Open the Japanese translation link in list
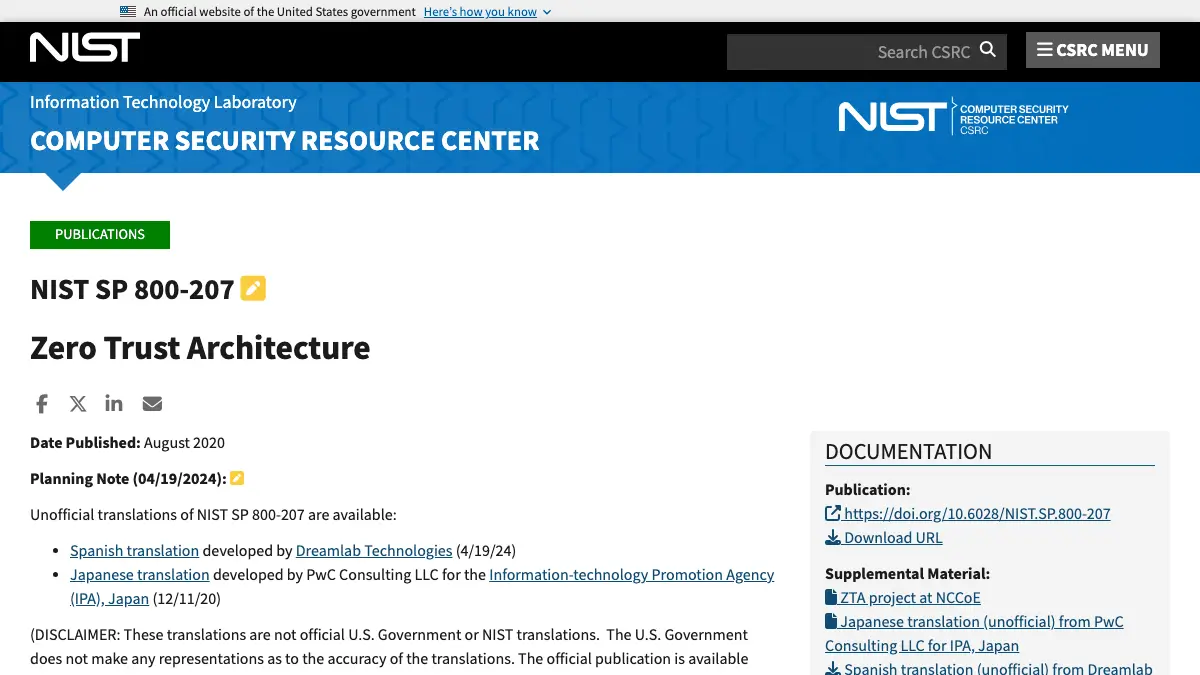The width and height of the screenshot is (1200, 675). pyautogui.click(x=140, y=575)
